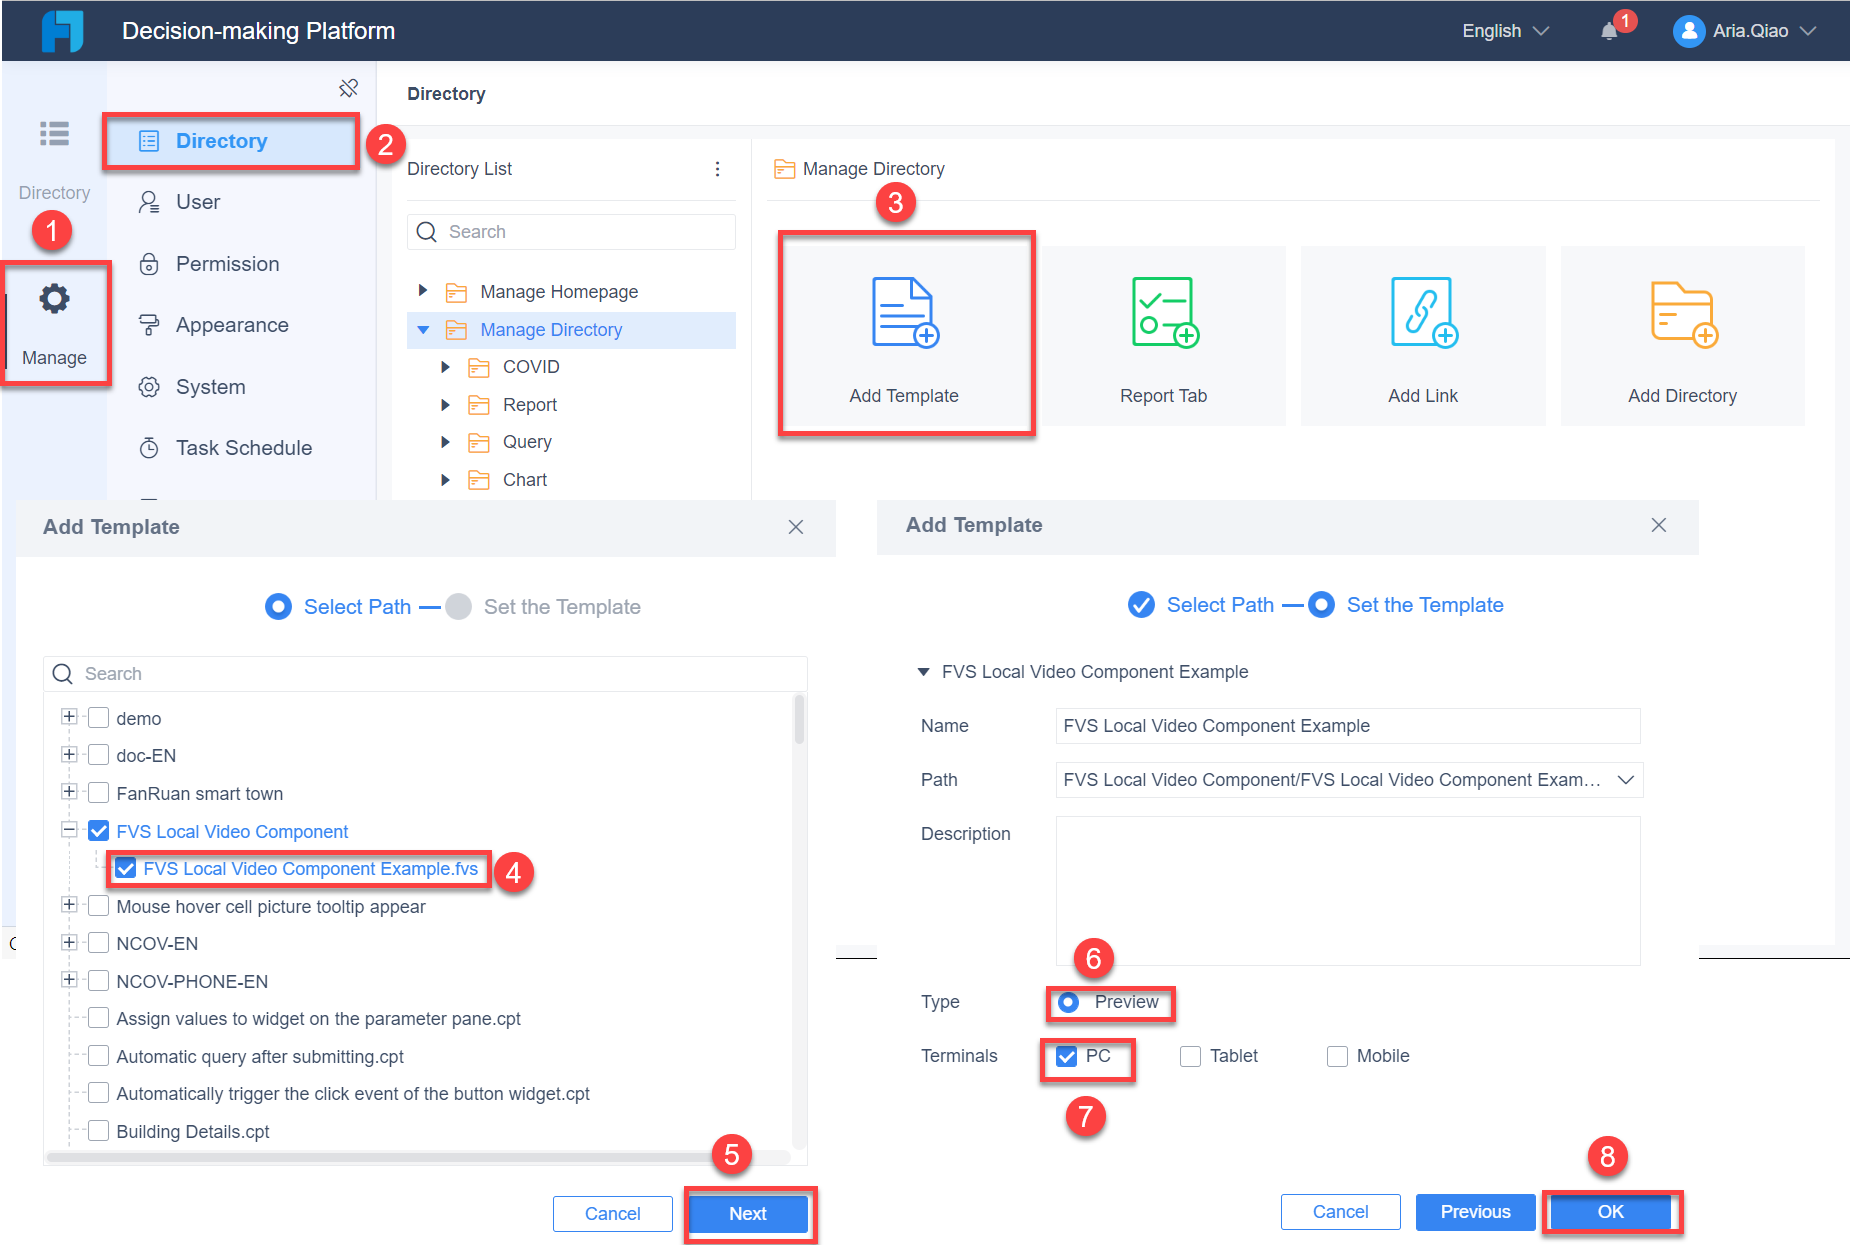Select the Report Tab option

(x=1163, y=335)
